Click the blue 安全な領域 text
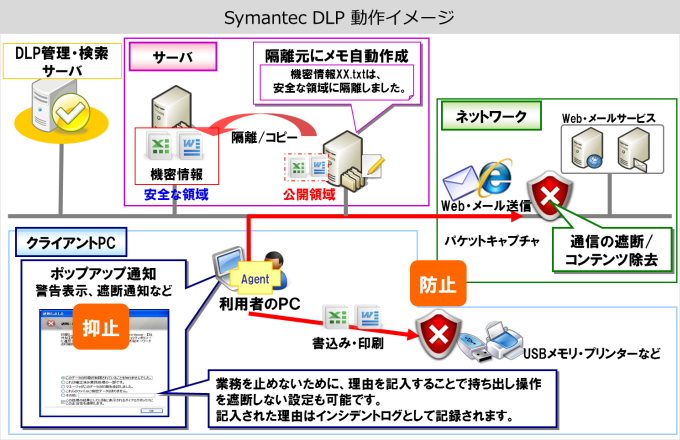680x440 pixels. click(176, 194)
